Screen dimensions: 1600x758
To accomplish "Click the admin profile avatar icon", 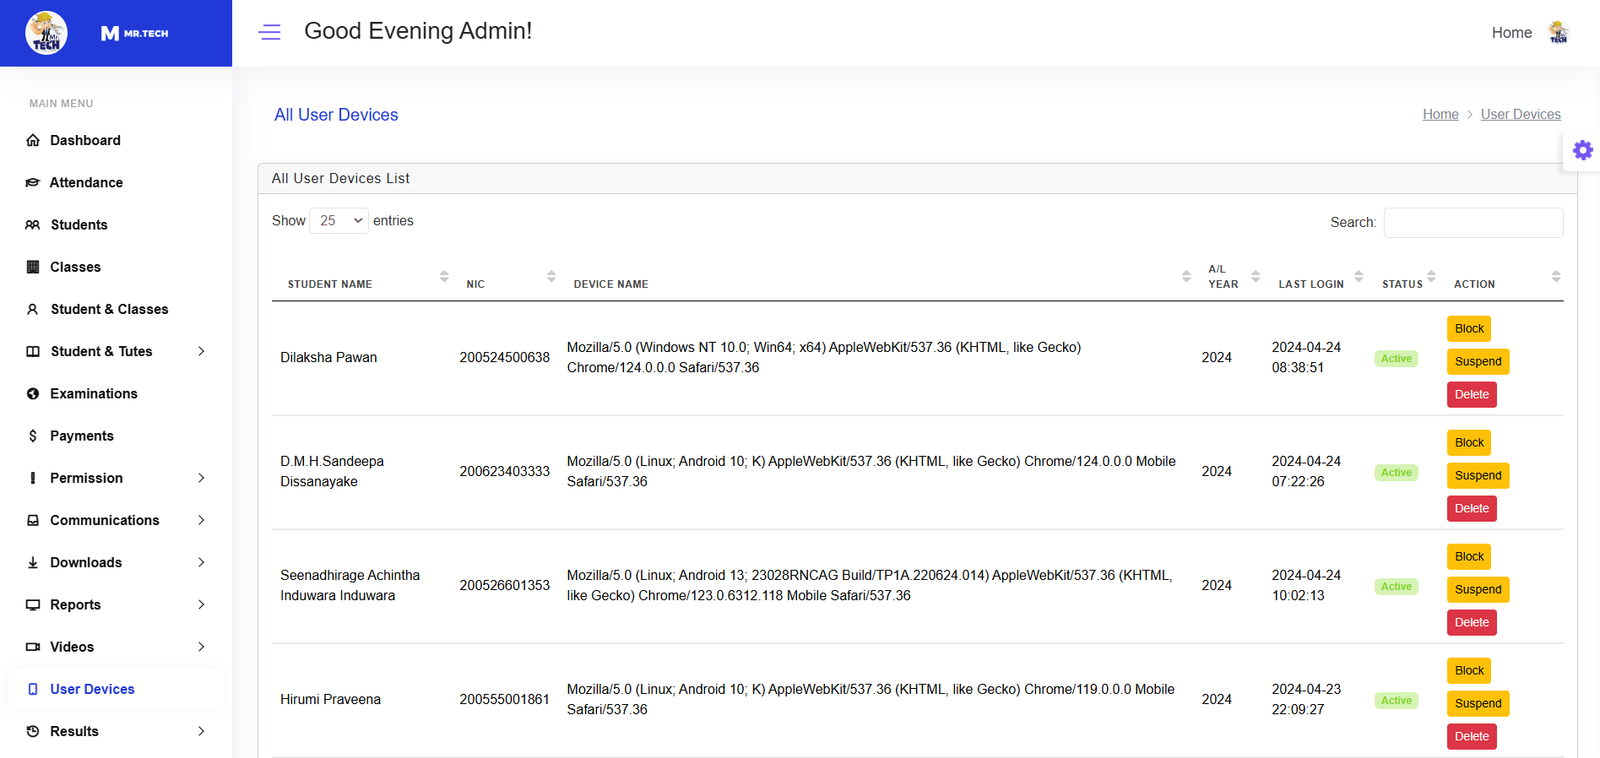I will click(x=1558, y=33).
